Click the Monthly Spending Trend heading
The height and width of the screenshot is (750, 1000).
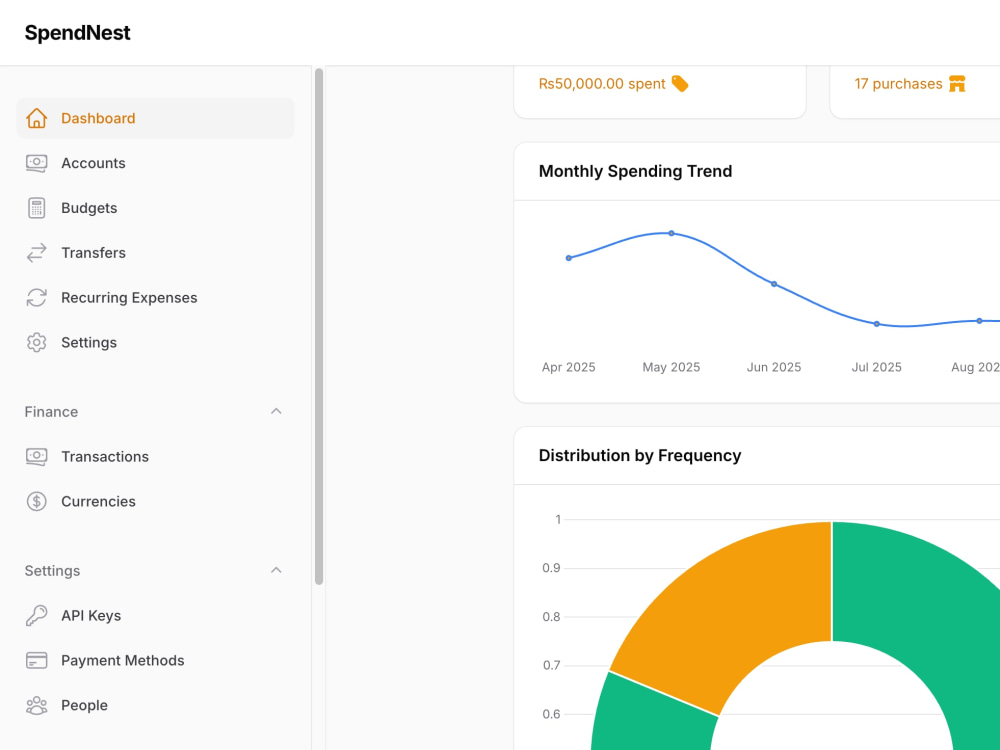pyautogui.click(x=635, y=171)
